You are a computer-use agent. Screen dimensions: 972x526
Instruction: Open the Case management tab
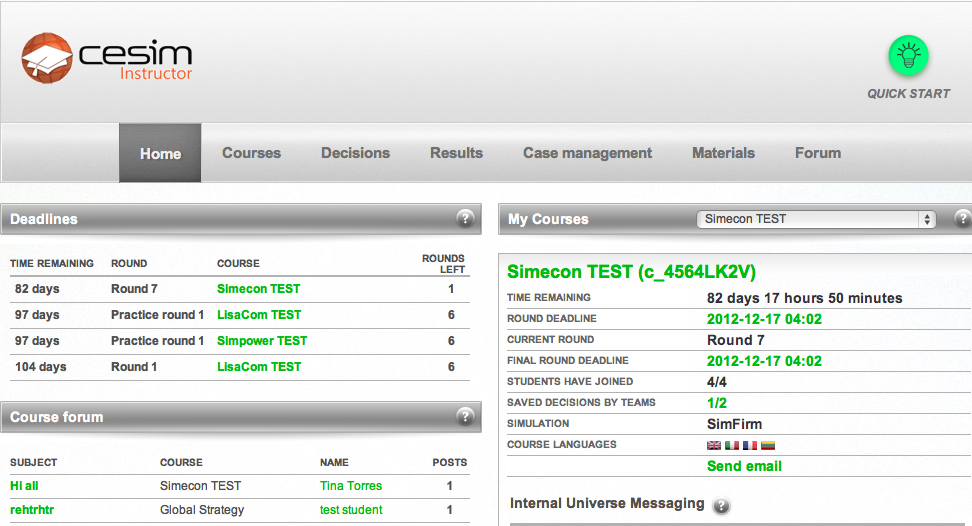(587, 153)
